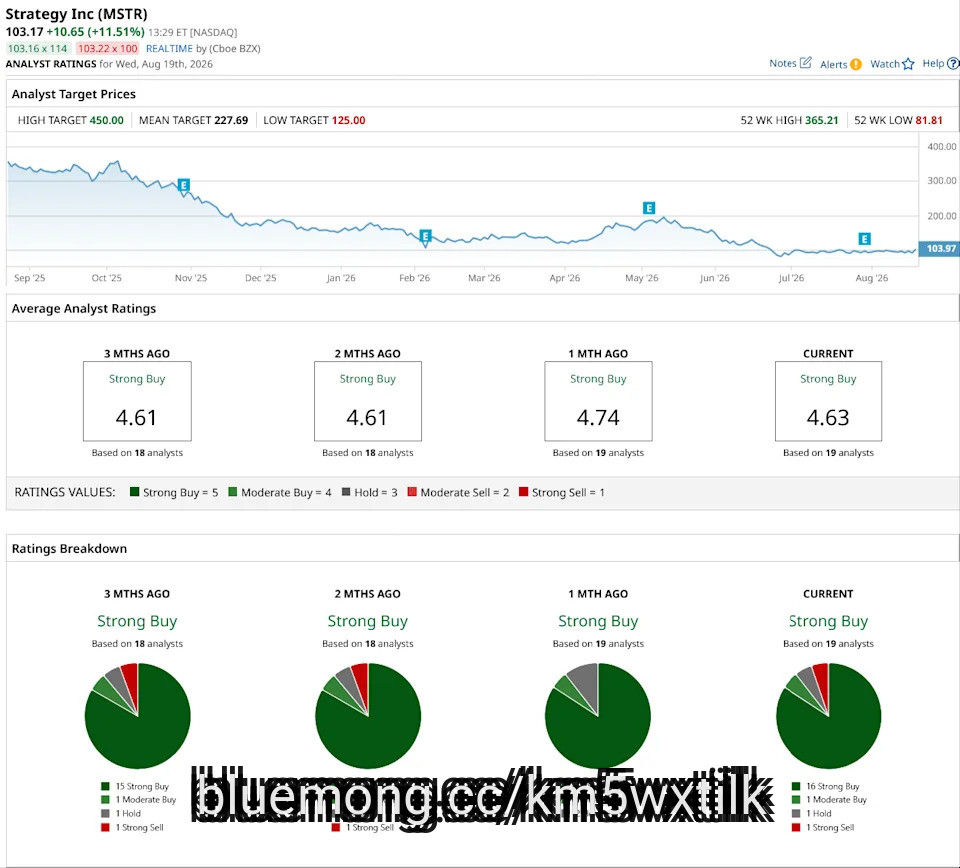
Task: Click the Feb '26 earnings E marker
Action: 426,236
